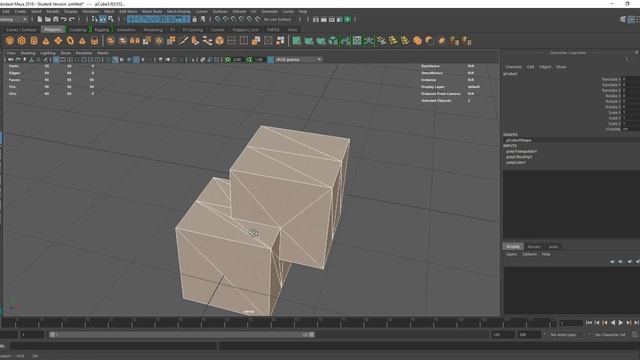Viewport: 640px width, 360px height.
Task: Toggle Select by hierarchy mode
Action: point(95,19)
